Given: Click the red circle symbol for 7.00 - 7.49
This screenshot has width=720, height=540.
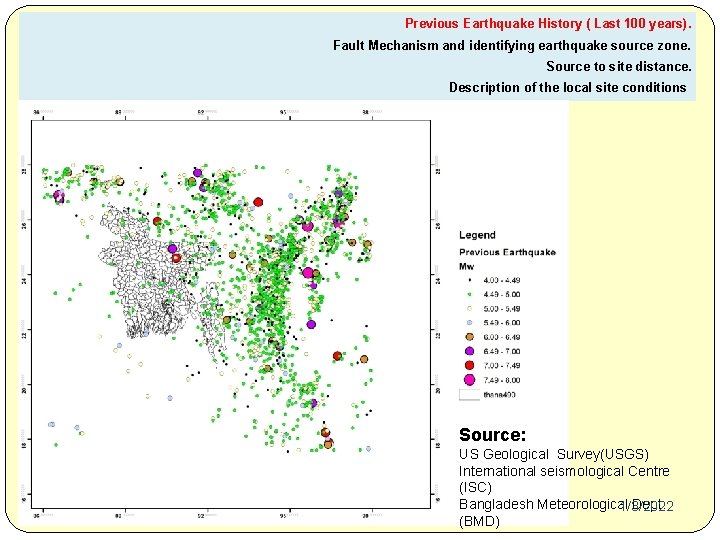Looking at the screenshot, I should pos(469,366).
